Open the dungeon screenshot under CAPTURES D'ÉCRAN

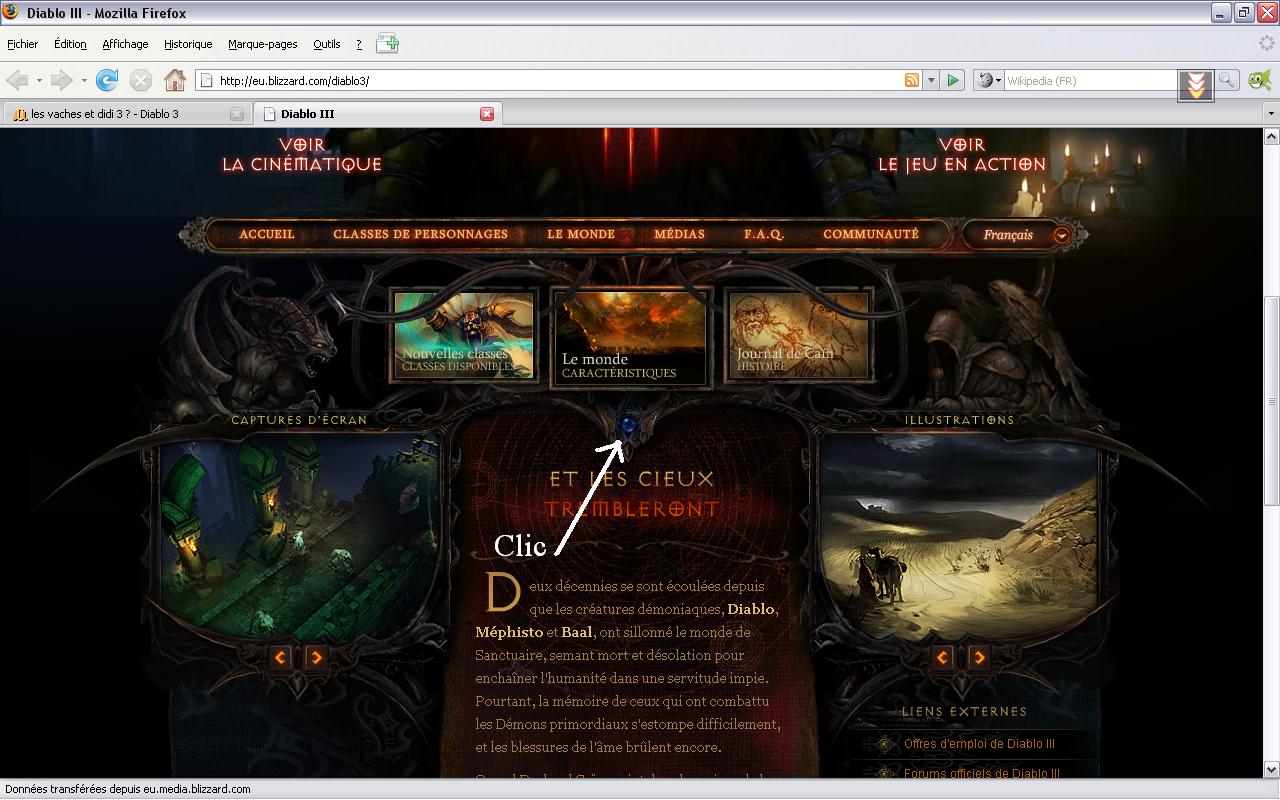pos(299,535)
